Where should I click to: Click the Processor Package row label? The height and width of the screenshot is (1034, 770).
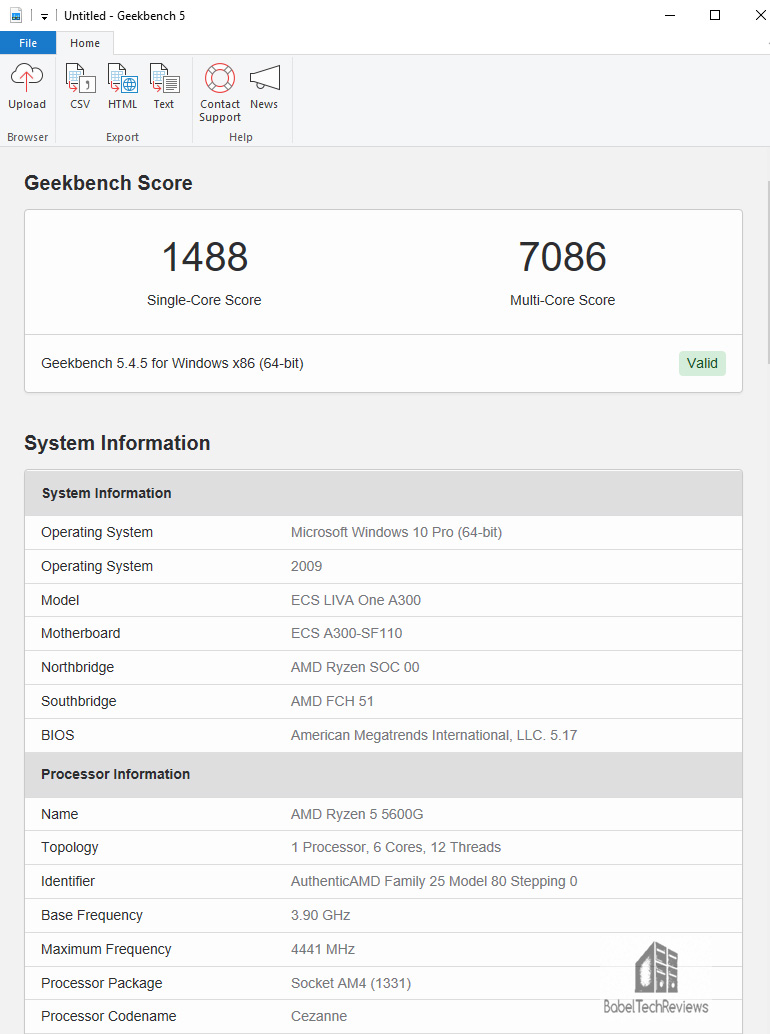[x=102, y=983]
